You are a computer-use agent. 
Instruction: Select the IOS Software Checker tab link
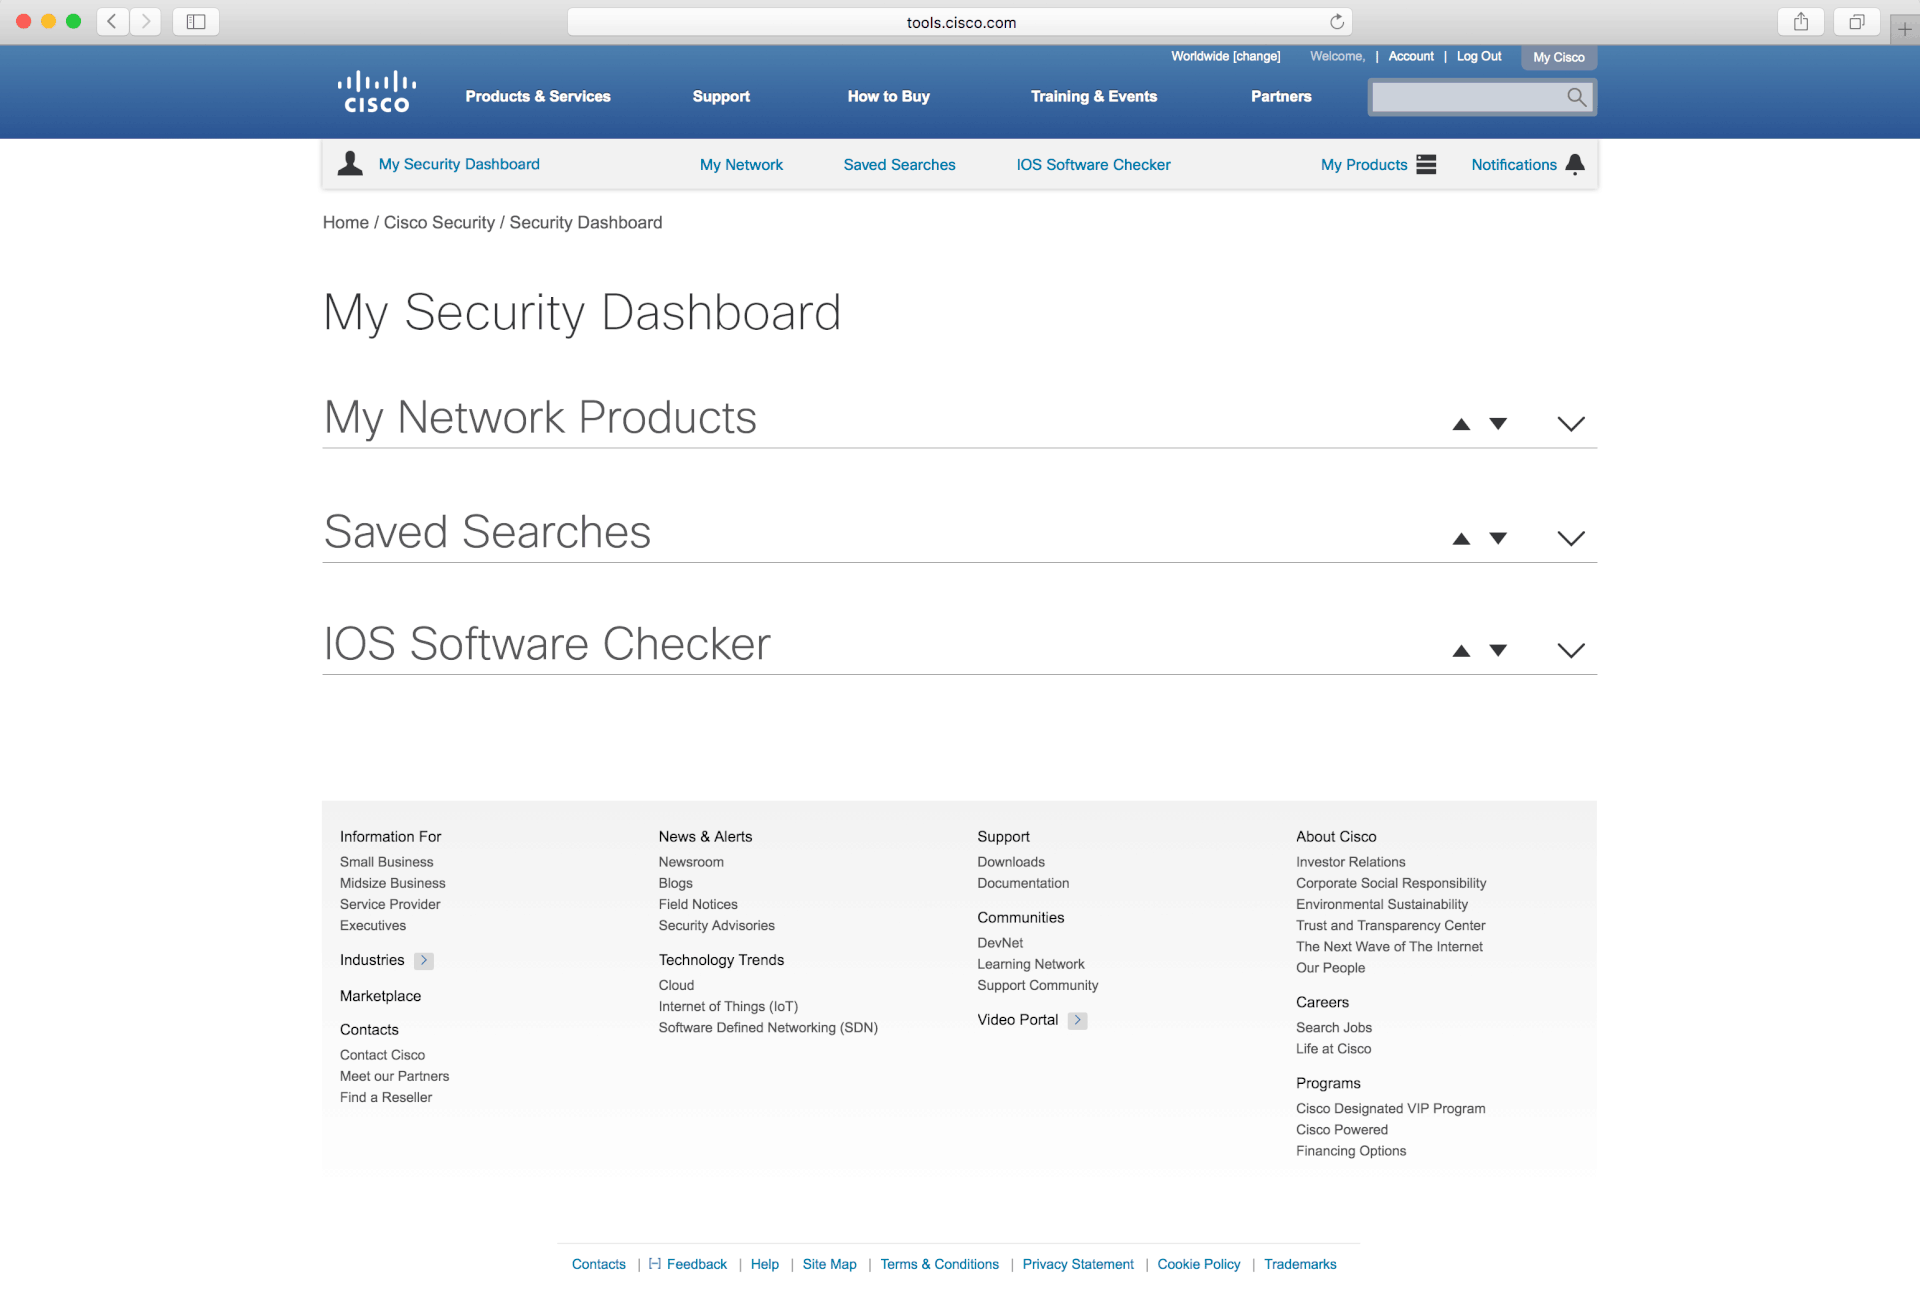[x=1093, y=165]
